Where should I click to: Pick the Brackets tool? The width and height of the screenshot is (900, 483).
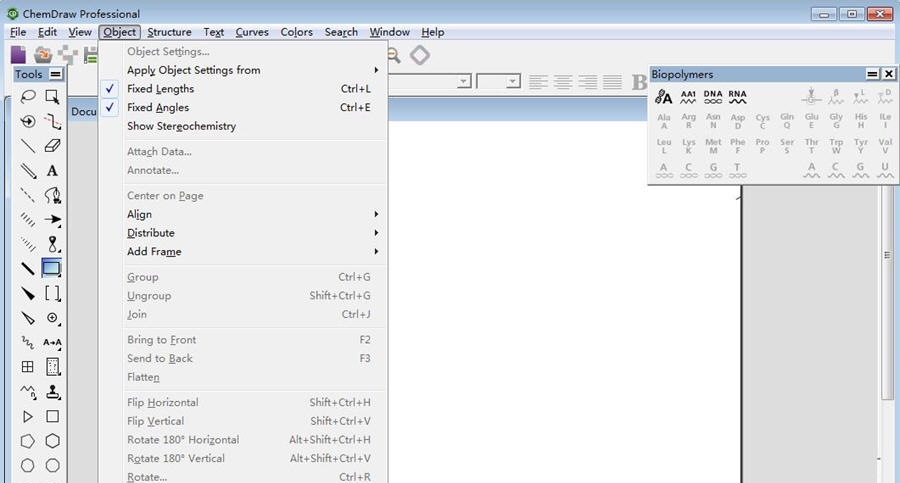53,294
